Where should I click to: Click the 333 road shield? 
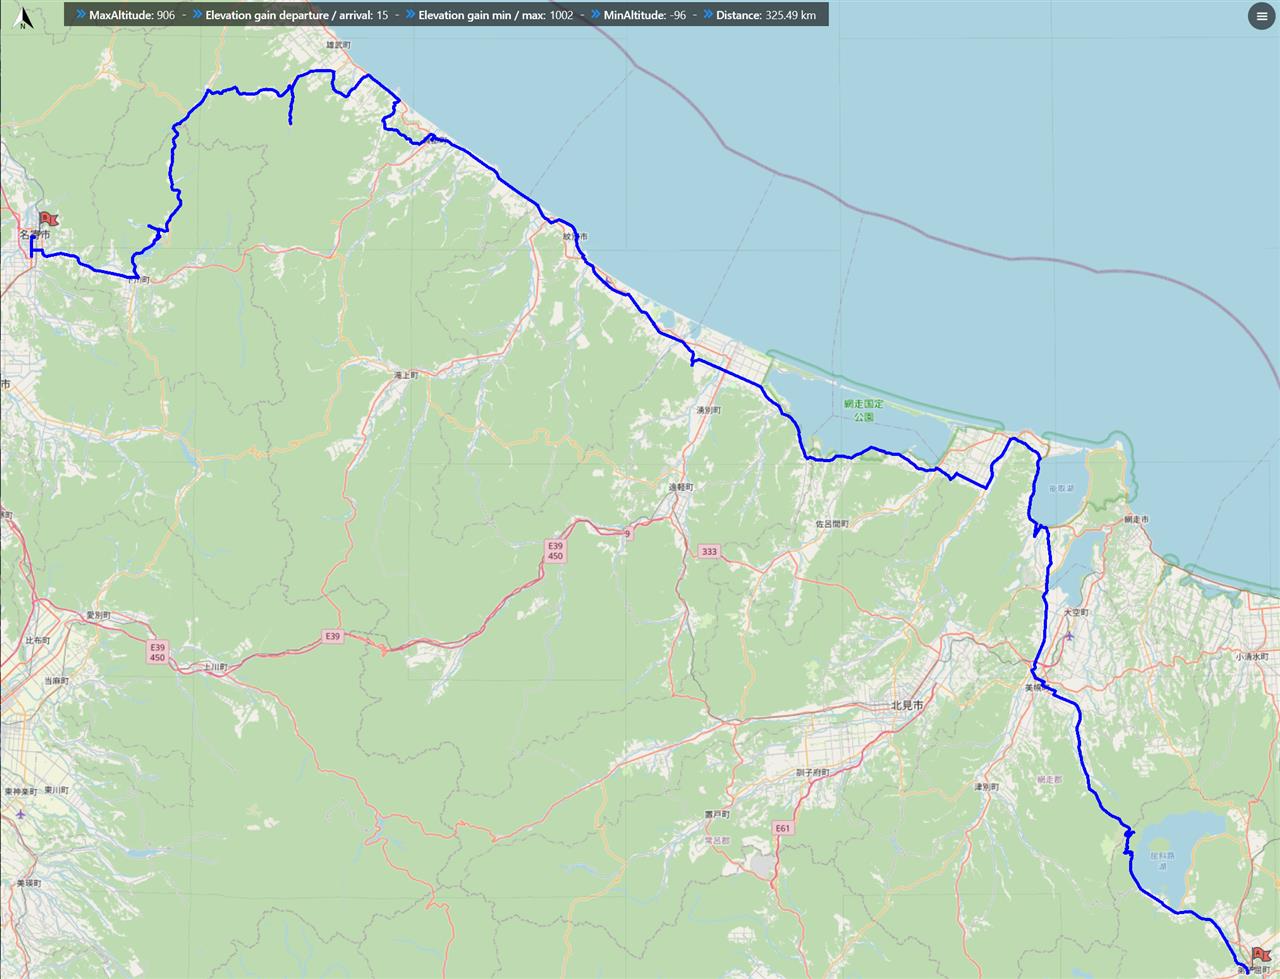click(x=709, y=551)
